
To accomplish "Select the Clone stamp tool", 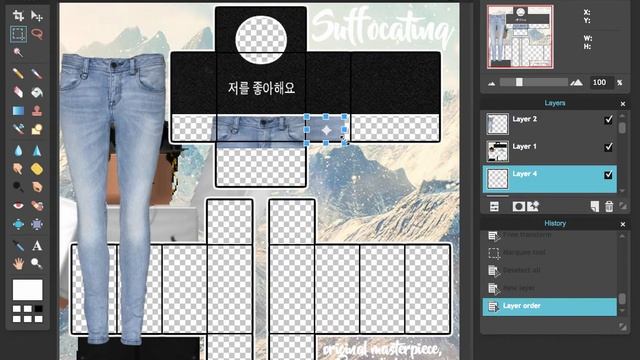I will point(37,110).
